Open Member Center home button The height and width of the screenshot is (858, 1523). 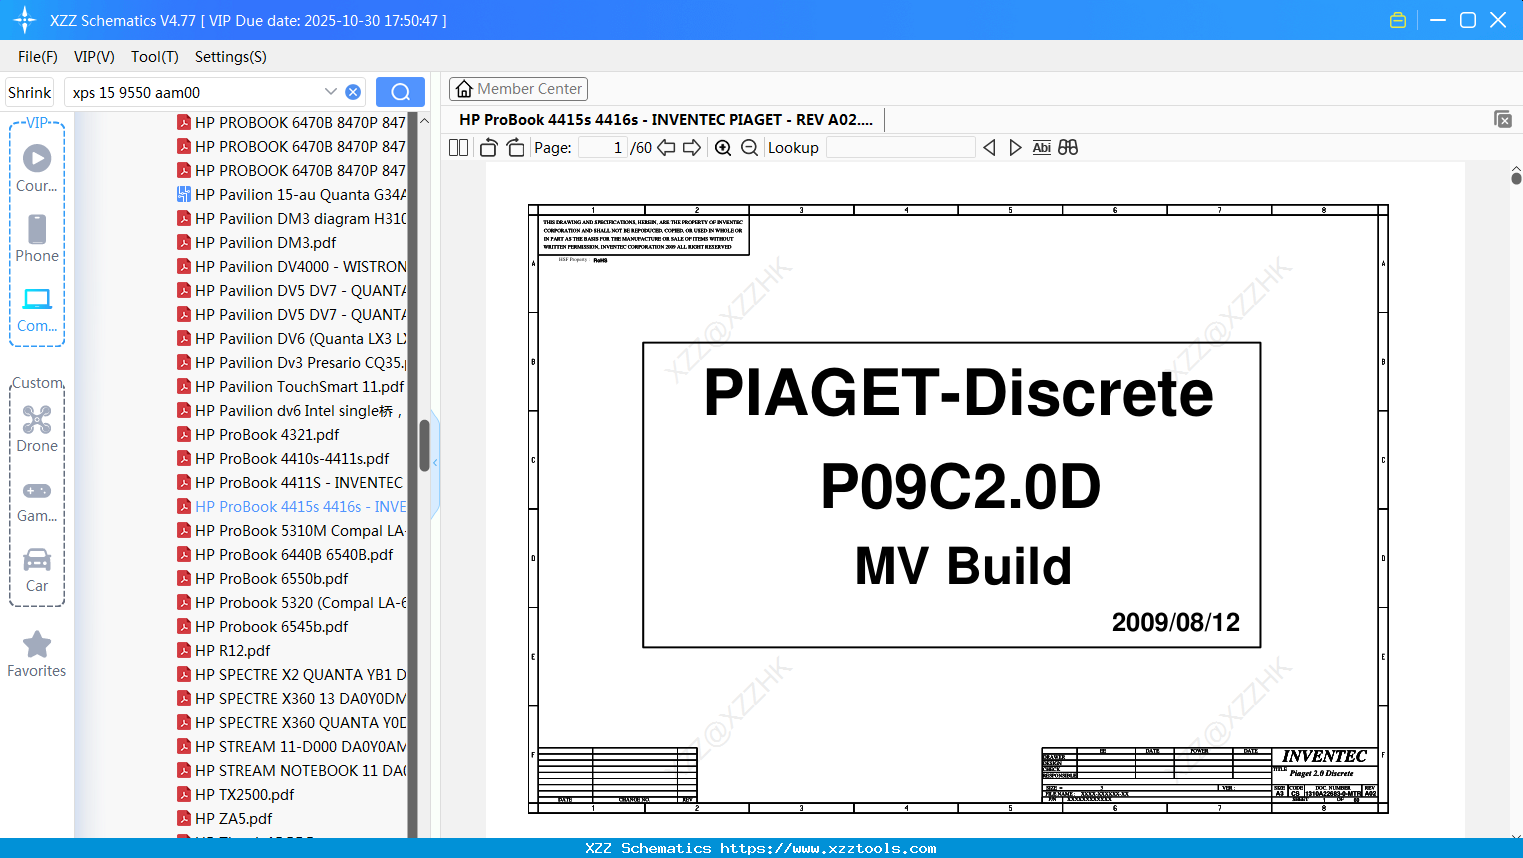click(518, 89)
